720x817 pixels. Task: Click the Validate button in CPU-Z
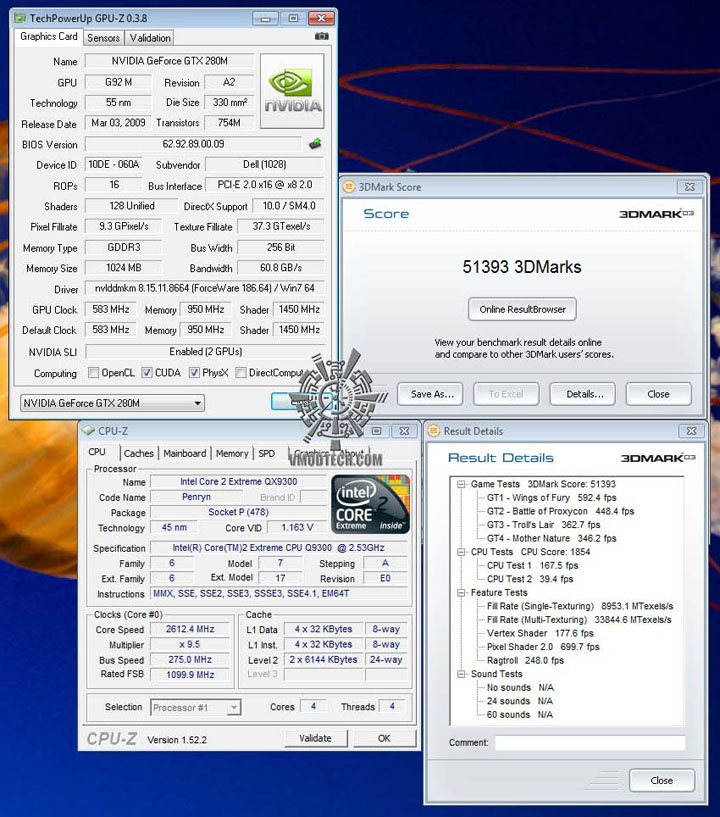(x=316, y=738)
